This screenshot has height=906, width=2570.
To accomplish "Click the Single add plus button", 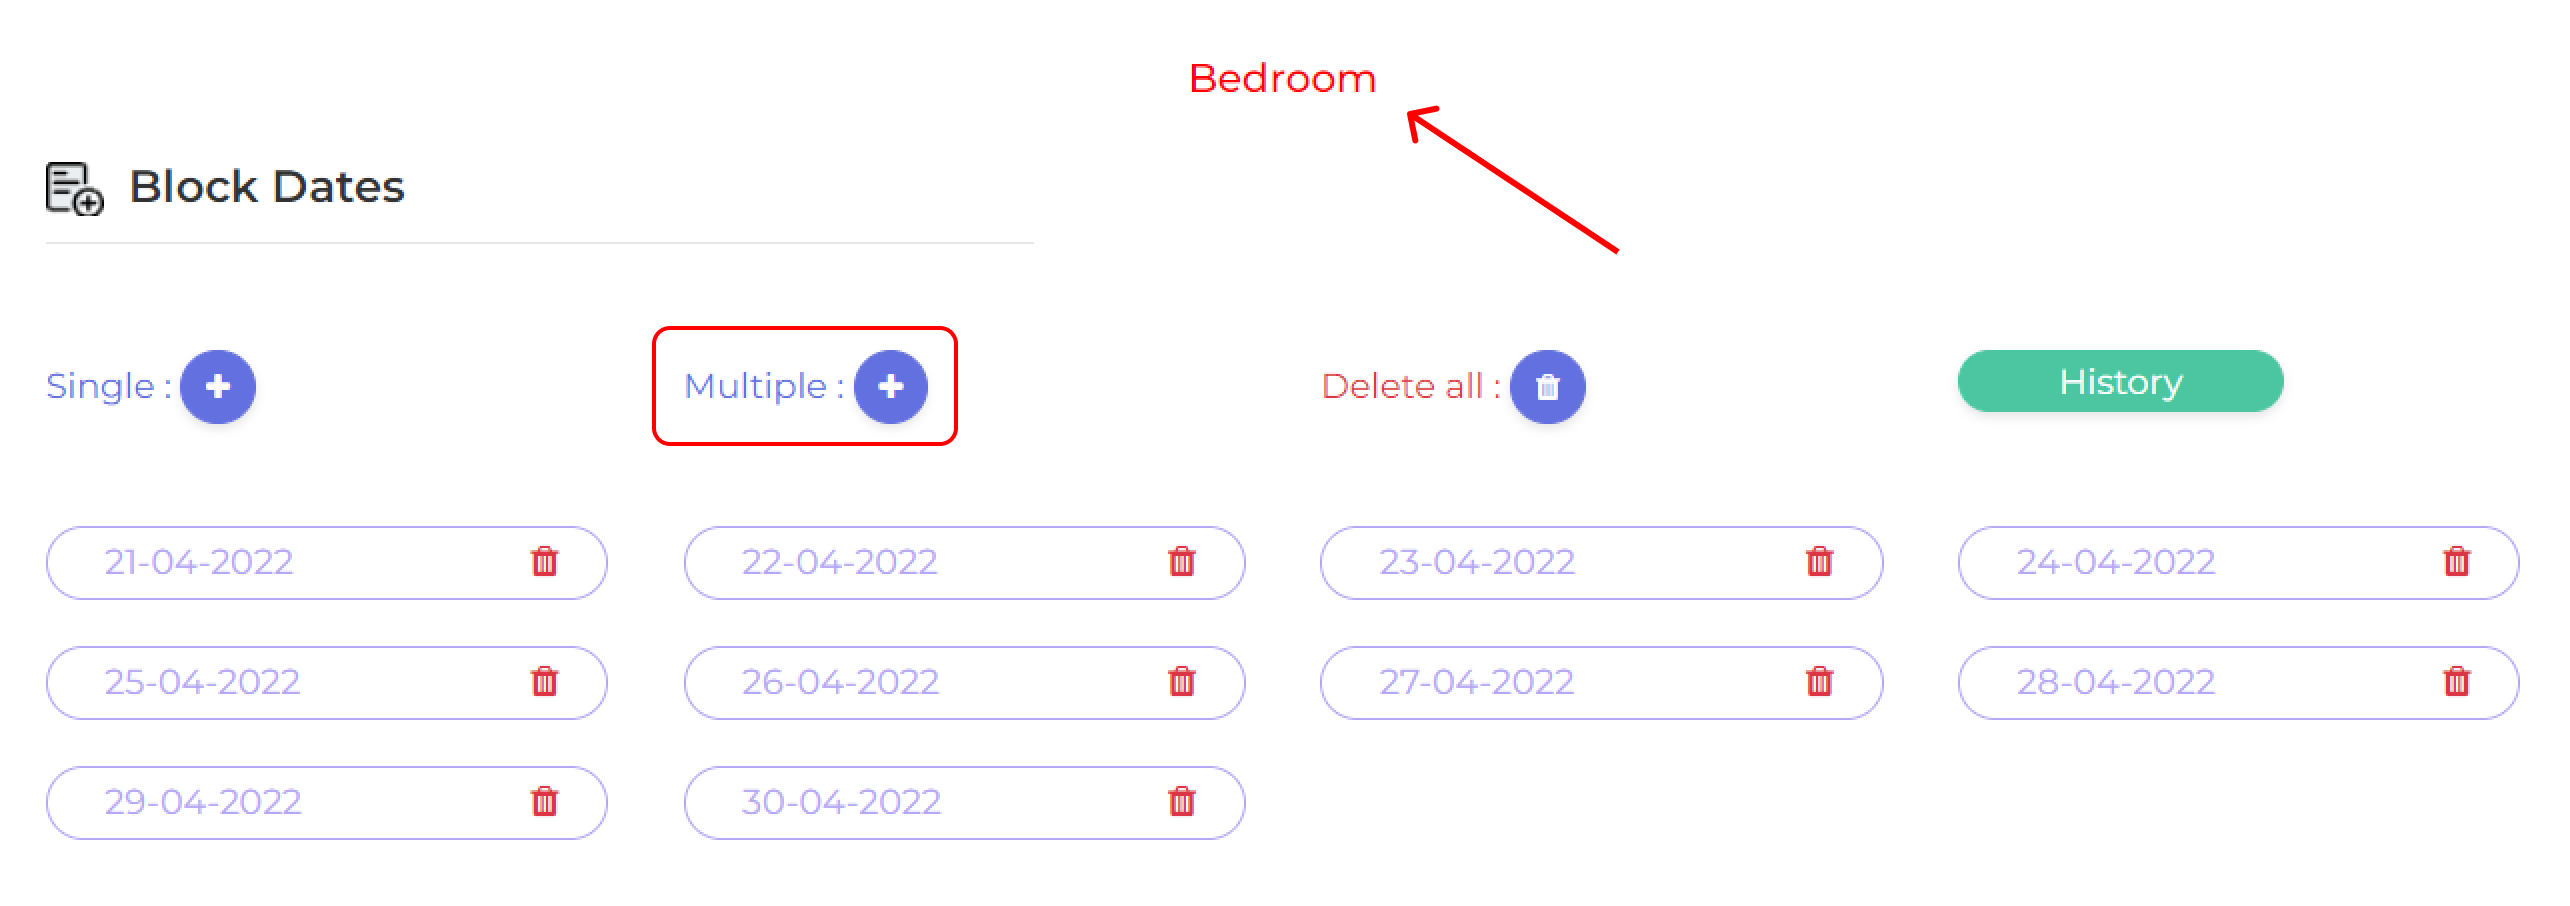I will click(x=218, y=387).
